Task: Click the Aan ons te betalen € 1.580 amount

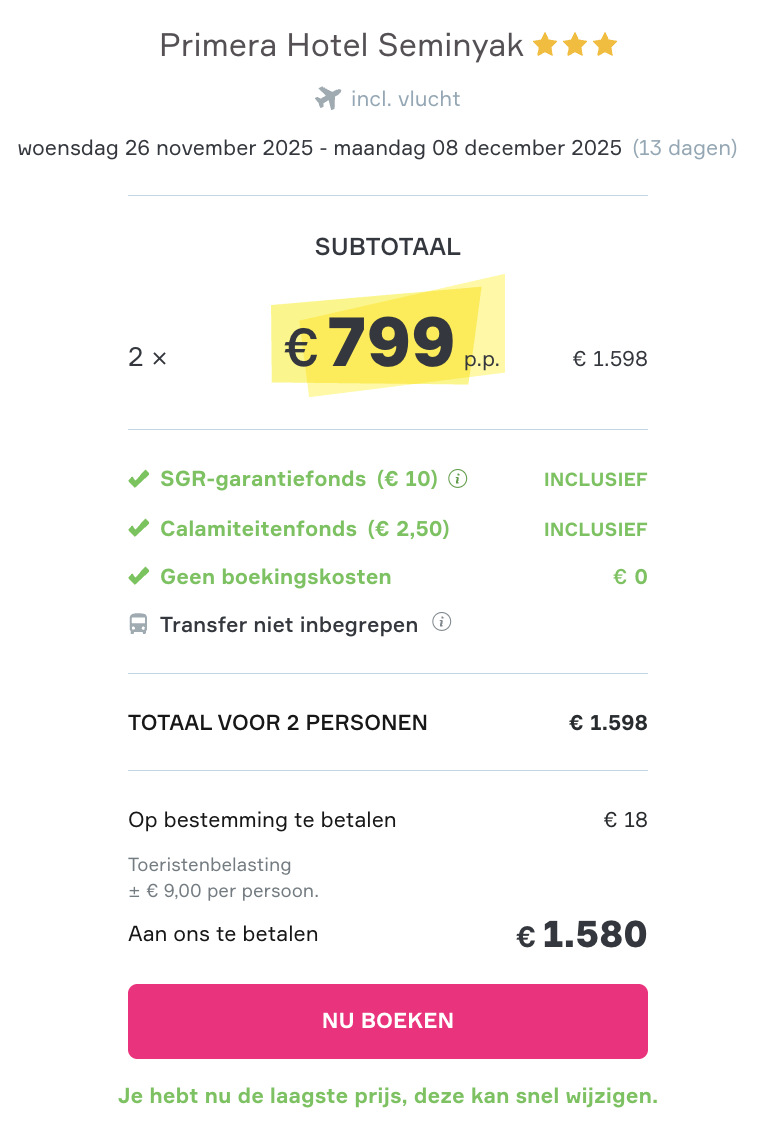Action: pos(582,935)
